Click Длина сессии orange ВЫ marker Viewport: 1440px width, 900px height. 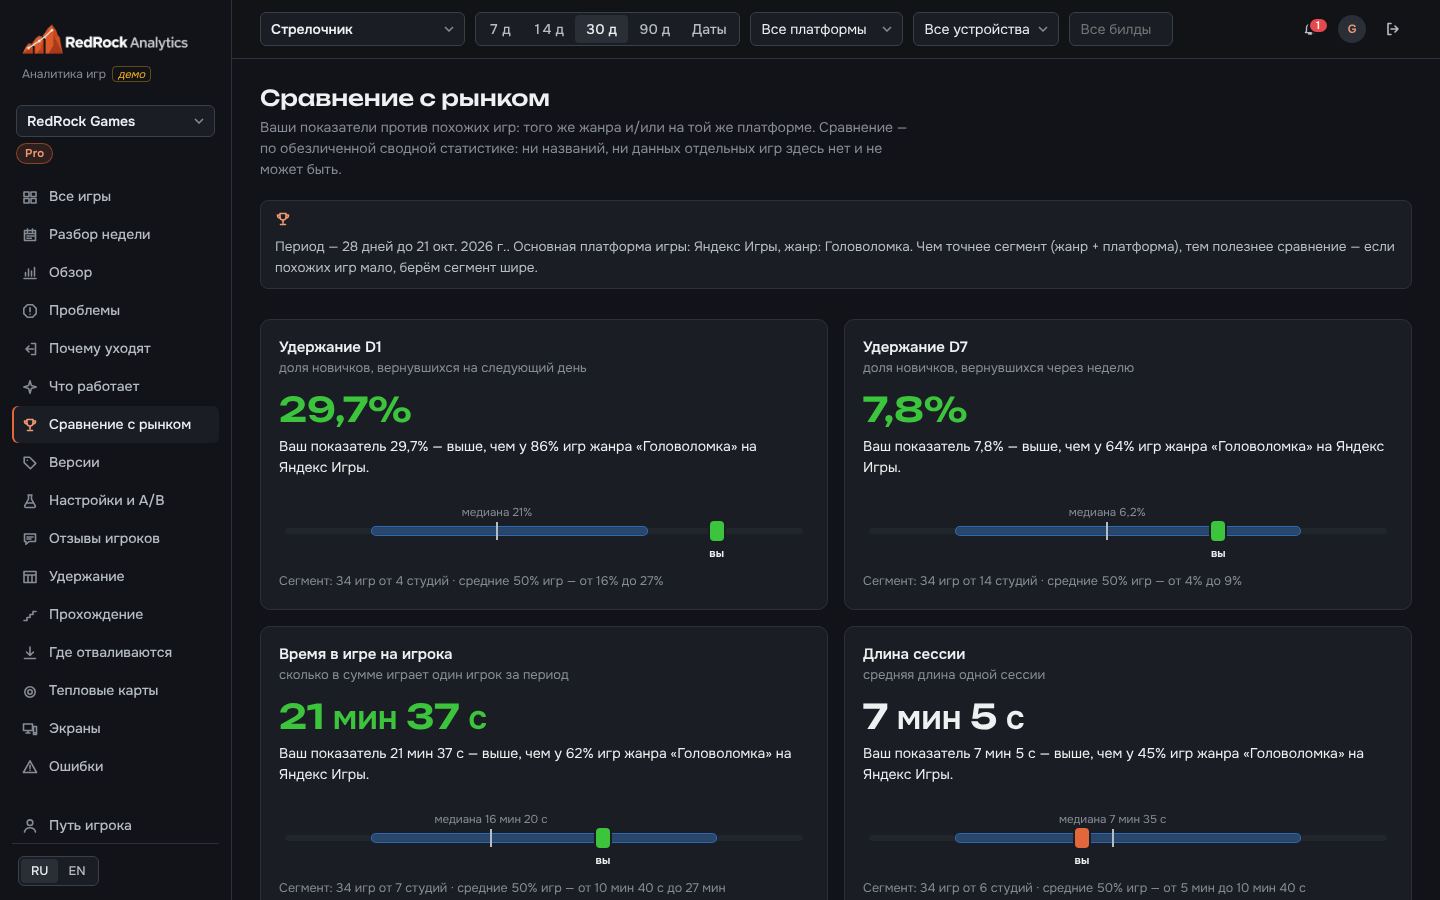point(1082,838)
